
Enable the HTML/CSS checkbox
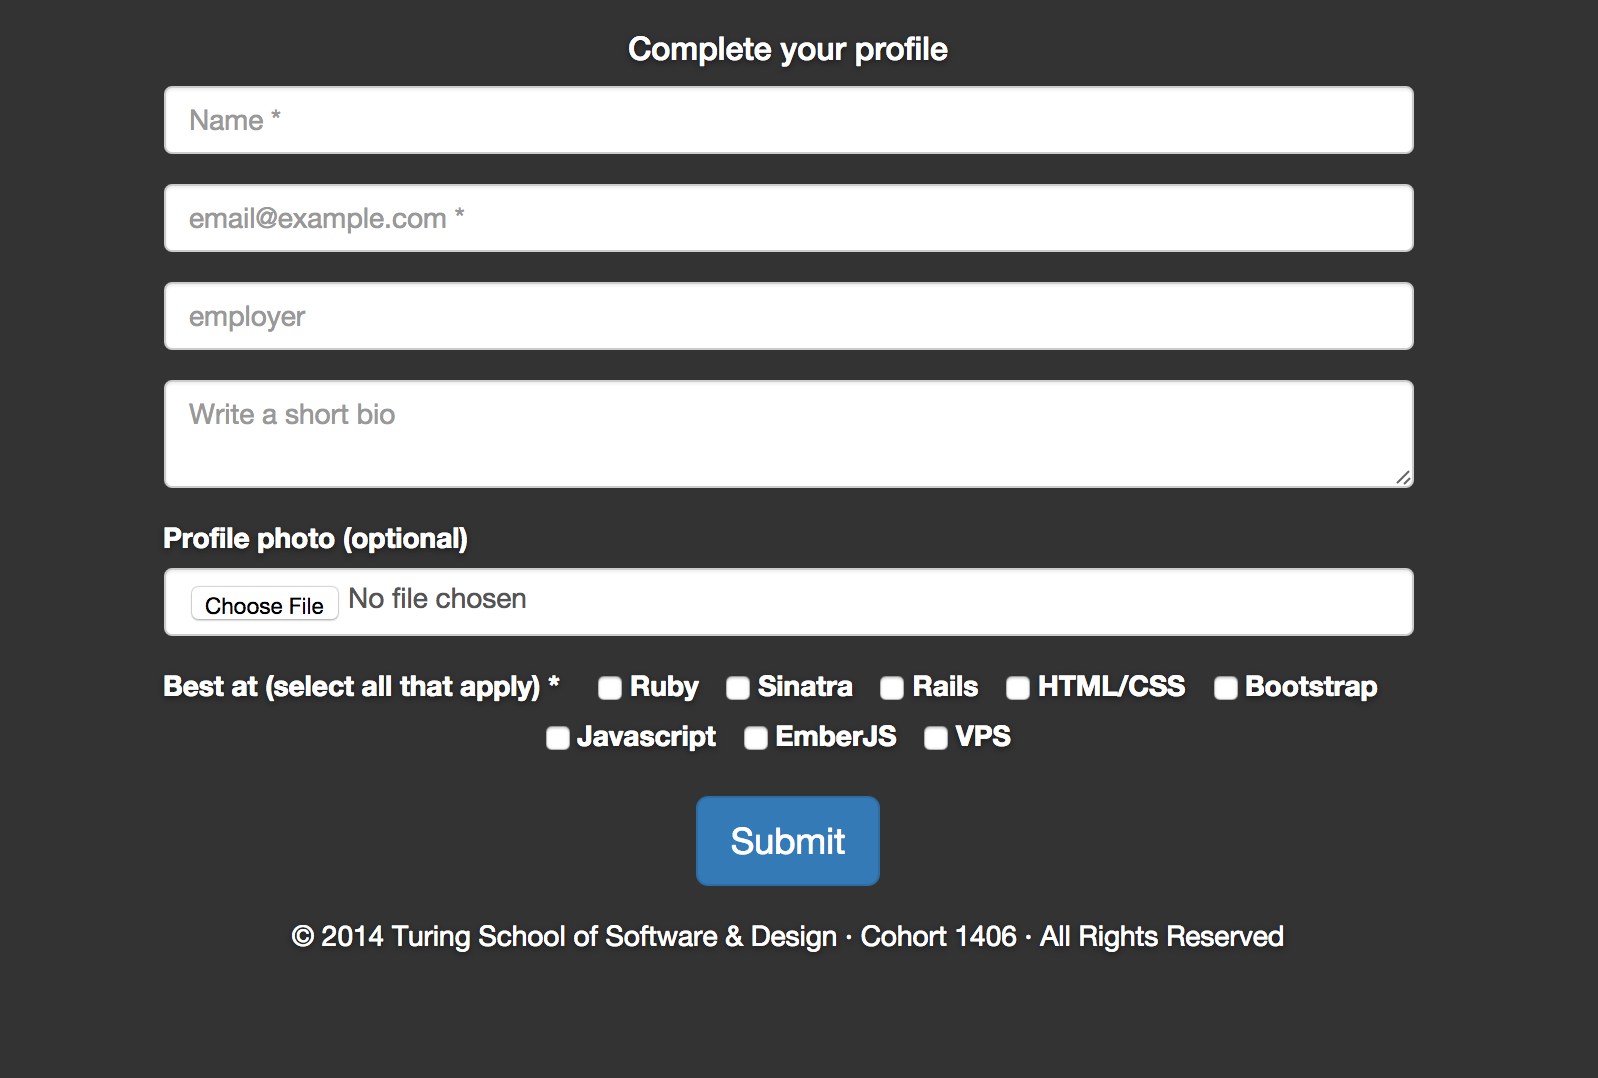click(1018, 688)
